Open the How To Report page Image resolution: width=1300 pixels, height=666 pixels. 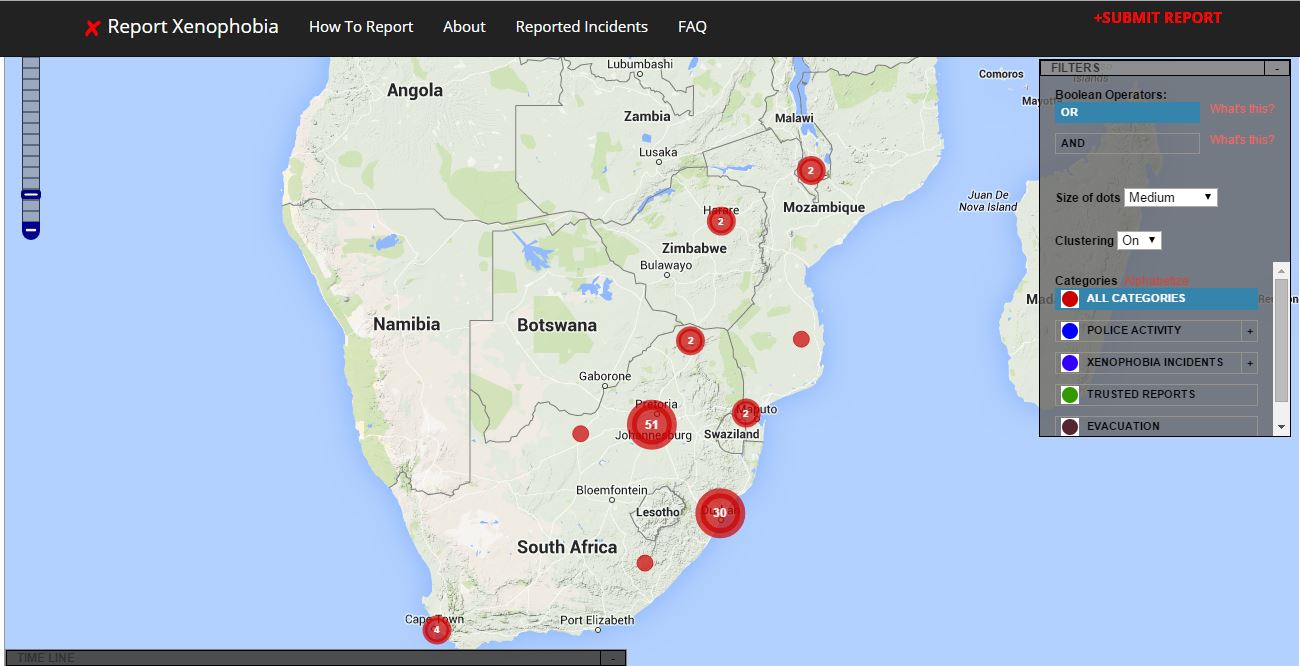(361, 27)
